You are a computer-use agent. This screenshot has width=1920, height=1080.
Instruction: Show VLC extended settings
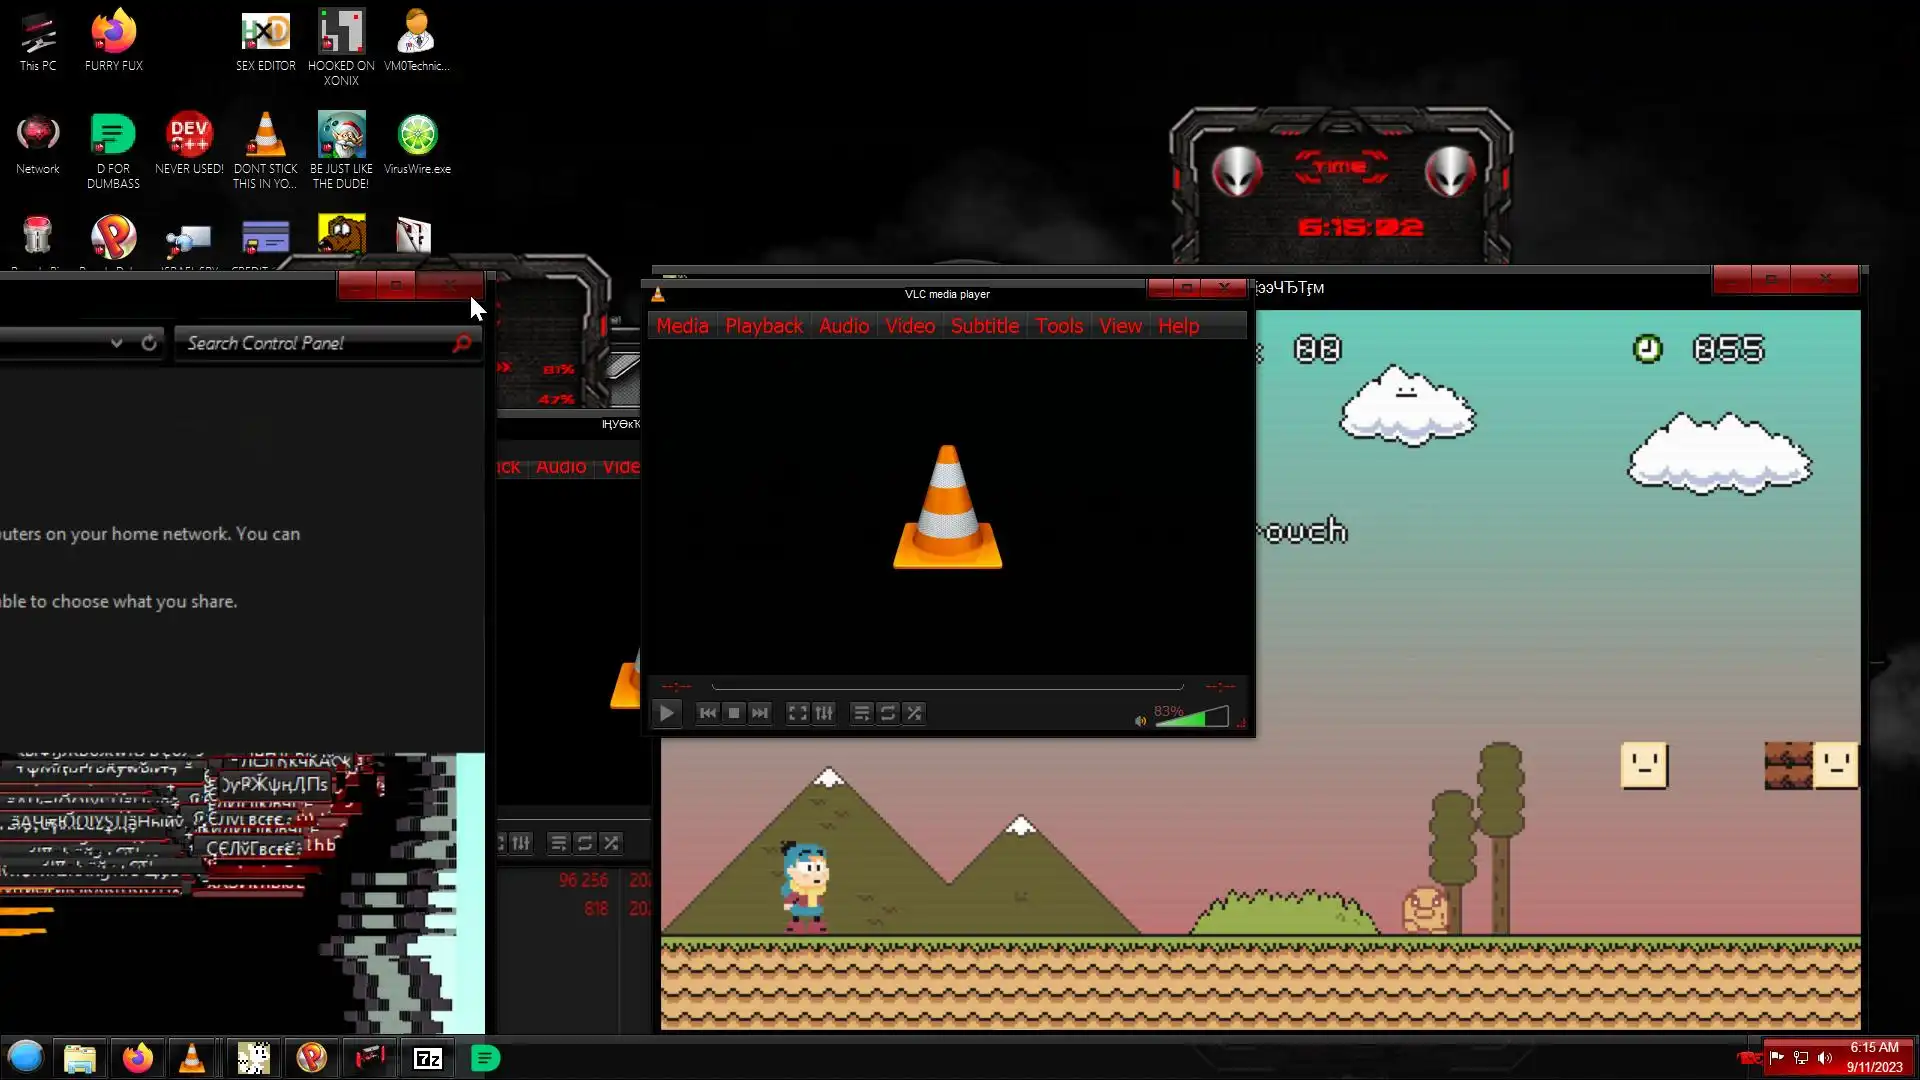(823, 713)
